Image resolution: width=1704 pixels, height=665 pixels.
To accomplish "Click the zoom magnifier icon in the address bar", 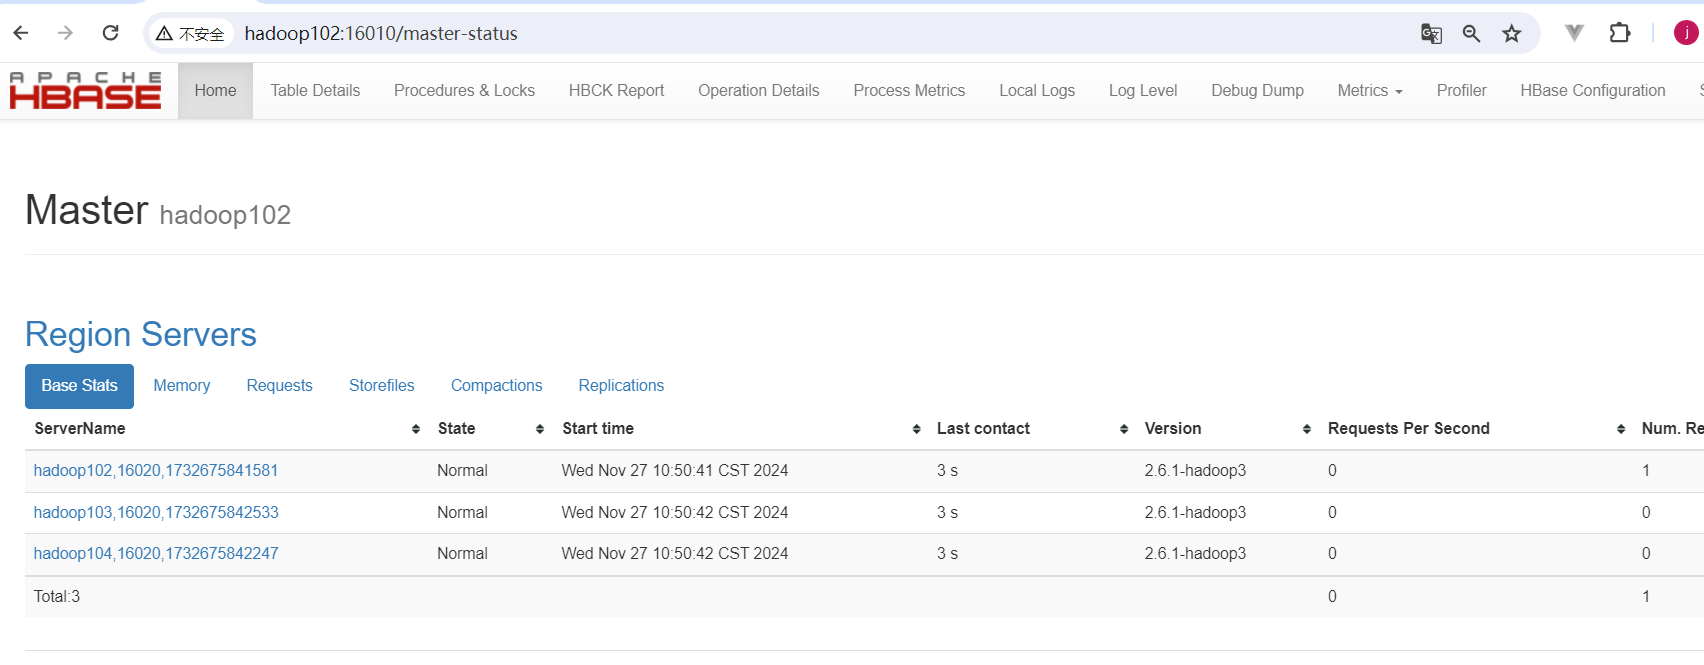I will 1471,34.
